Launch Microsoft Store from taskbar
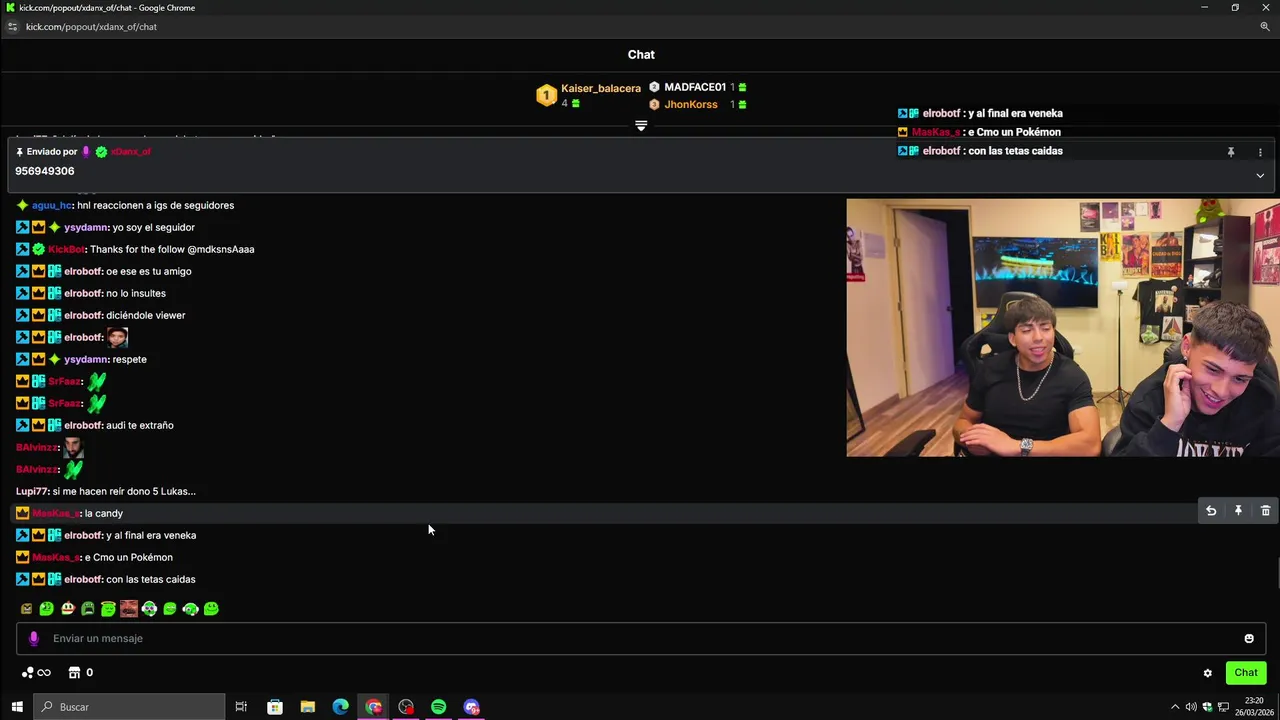1280x720 pixels. [275, 707]
